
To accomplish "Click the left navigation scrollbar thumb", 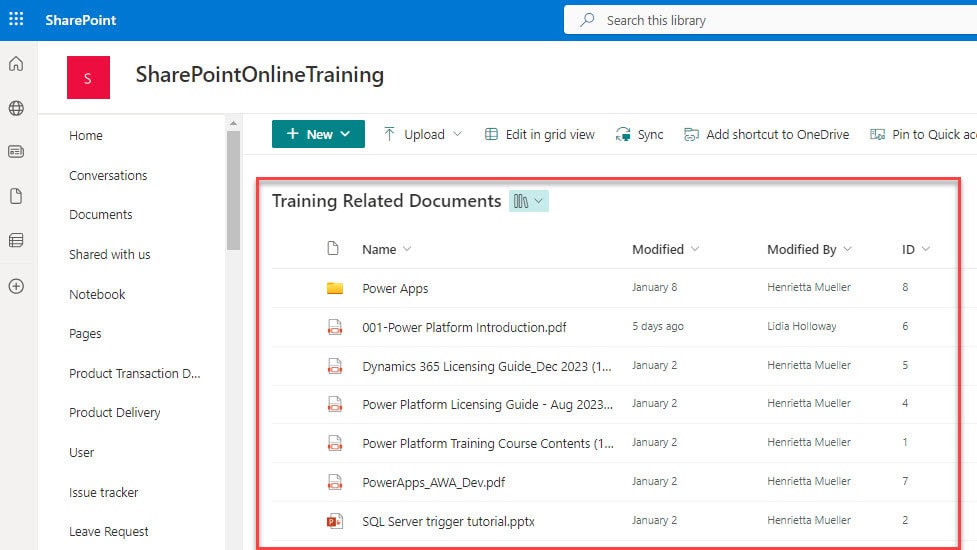I will click(x=234, y=191).
